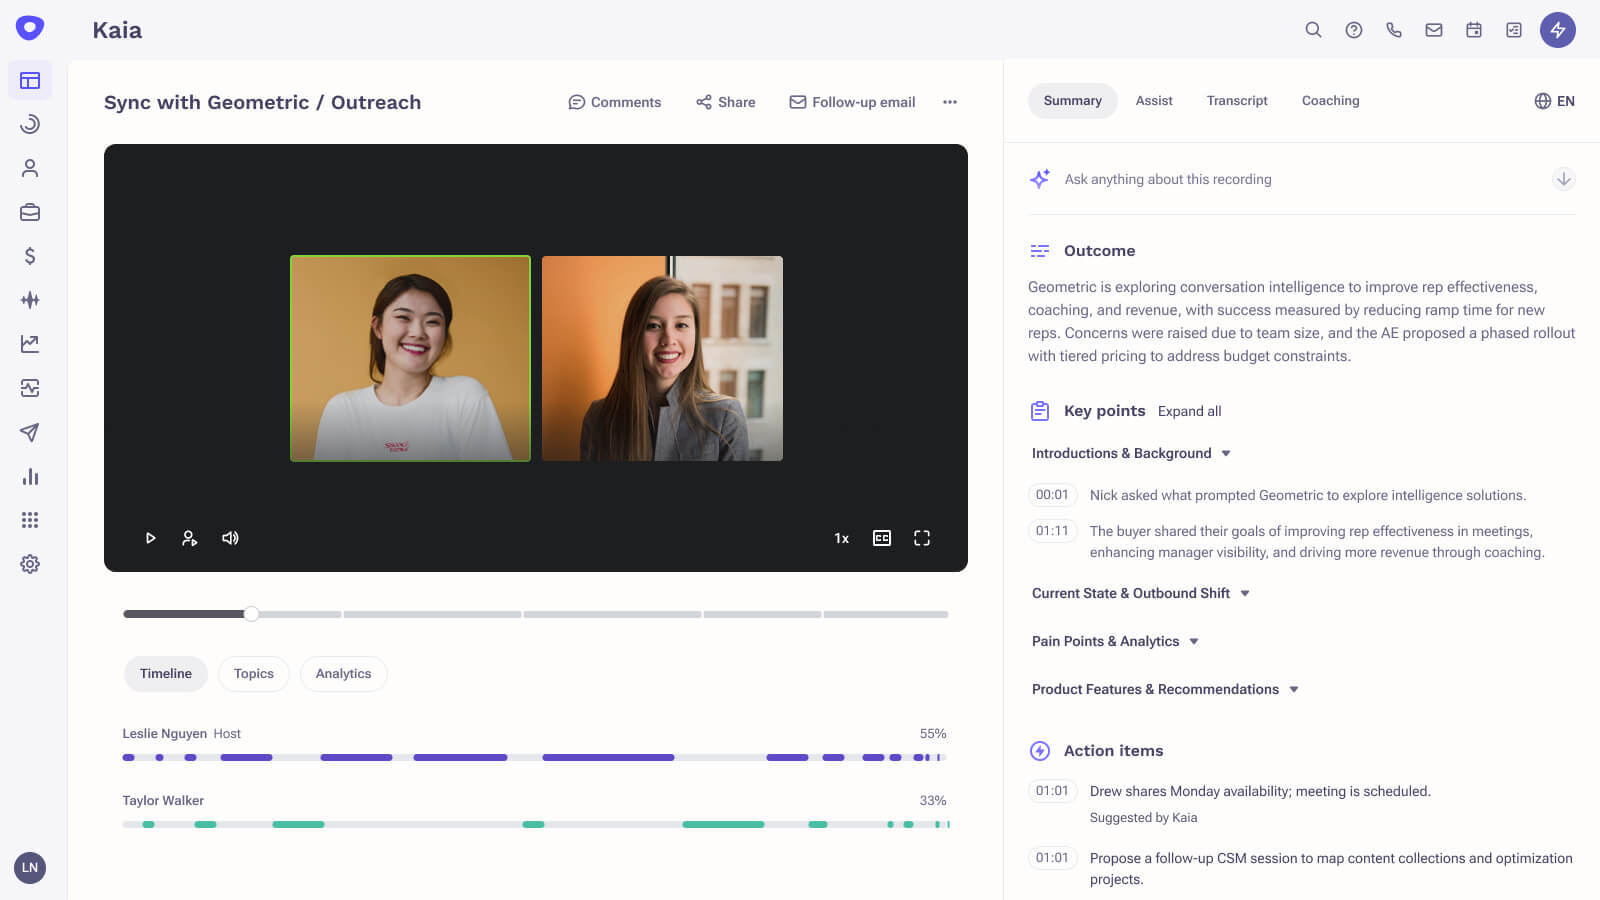The width and height of the screenshot is (1600, 900).
Task: Switch to the Transcript tab
Action: 1236,100
